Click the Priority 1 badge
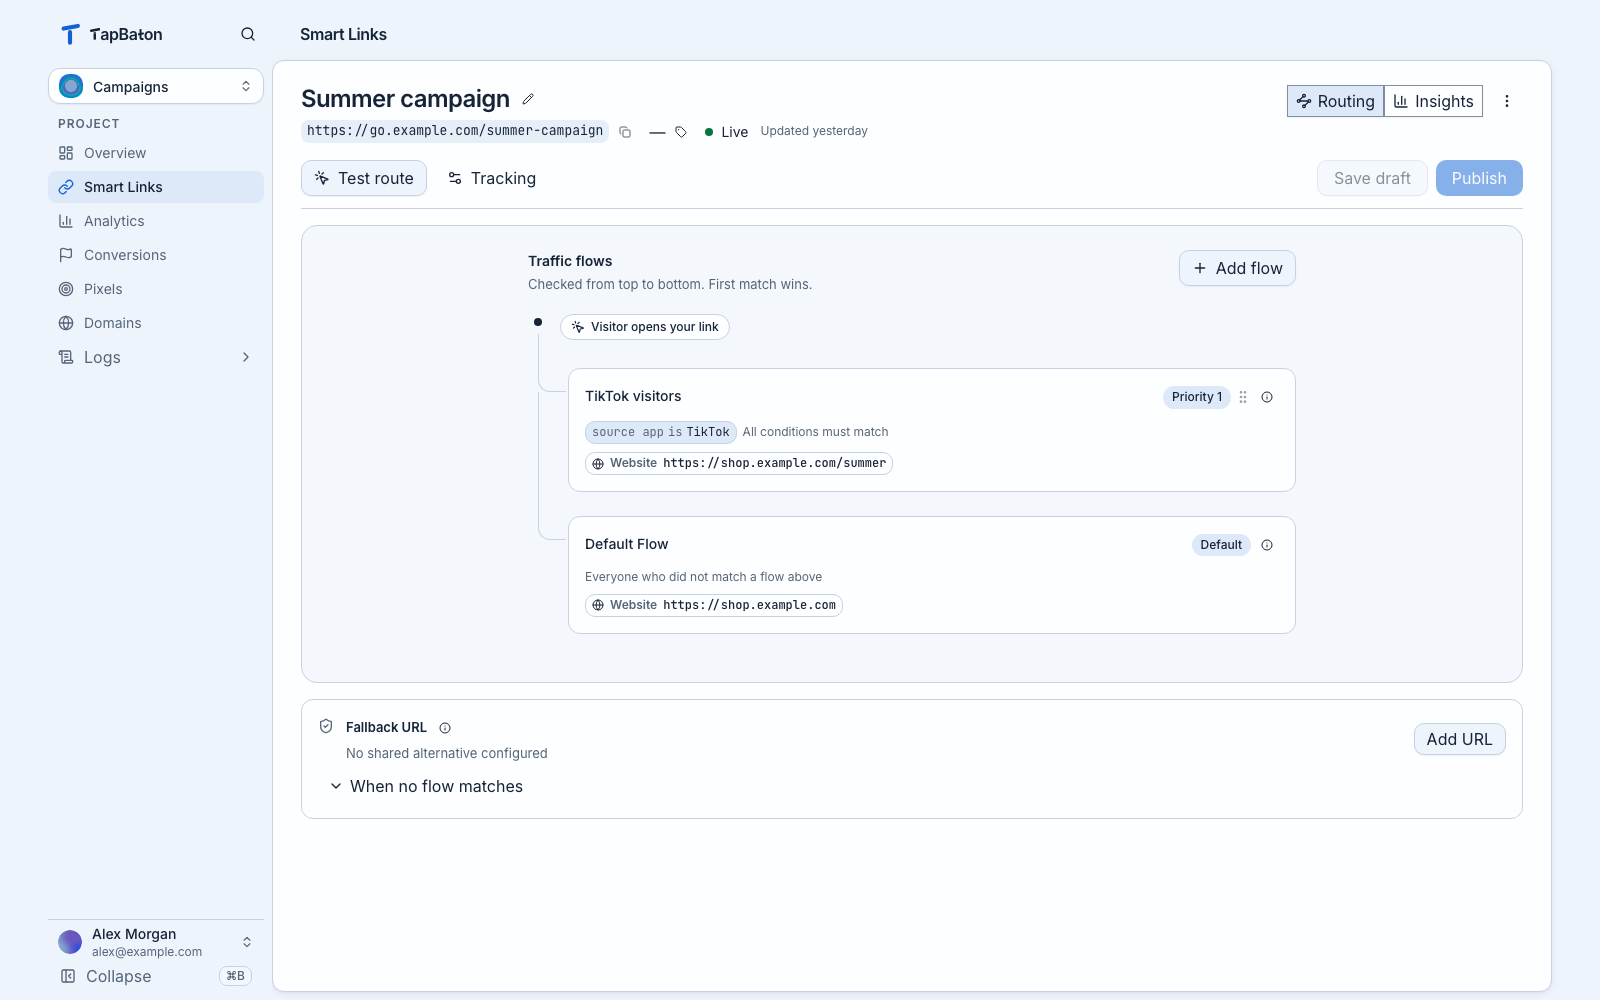 [x=1197, y=397]
